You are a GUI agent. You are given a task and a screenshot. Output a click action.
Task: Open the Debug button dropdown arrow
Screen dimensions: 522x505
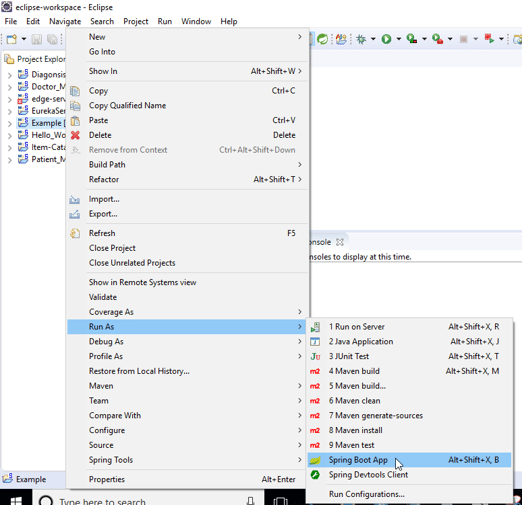[x=373, y=39]
